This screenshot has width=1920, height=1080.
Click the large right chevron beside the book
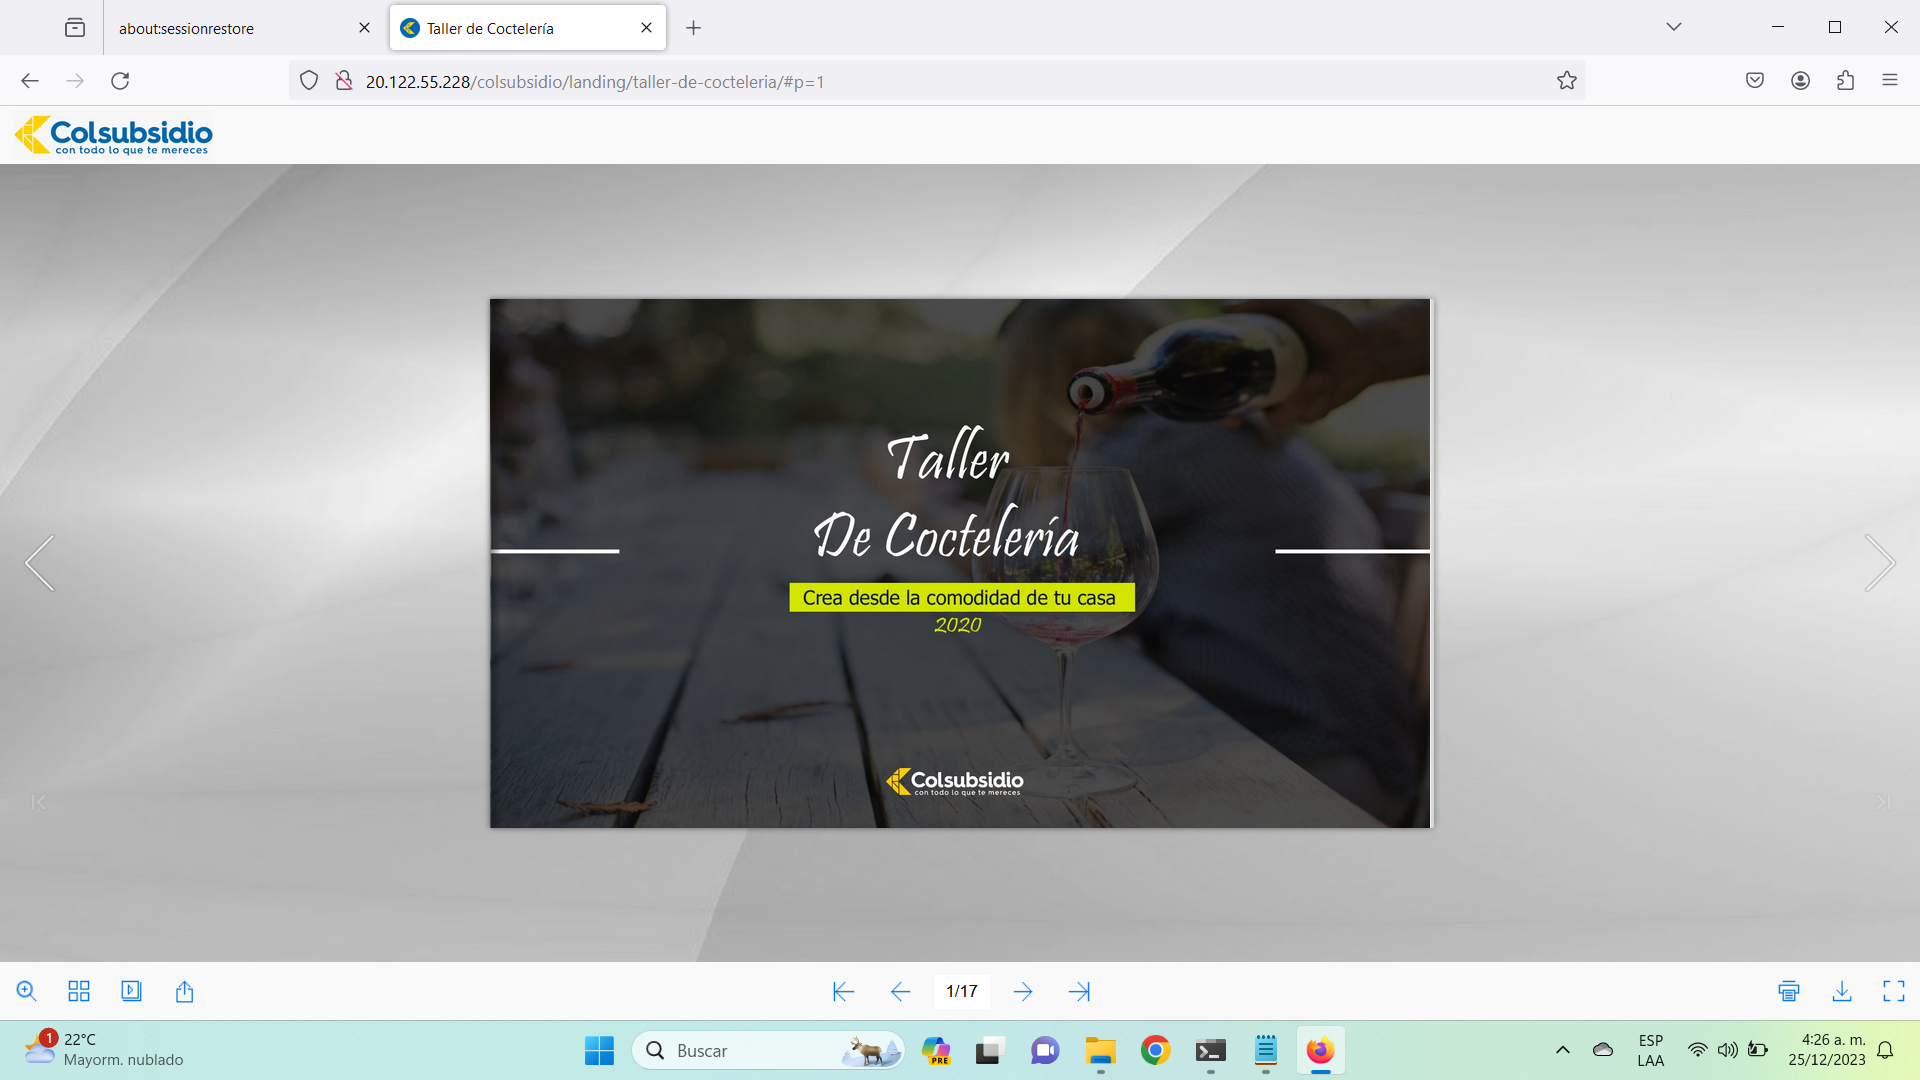click(1880, 563)
